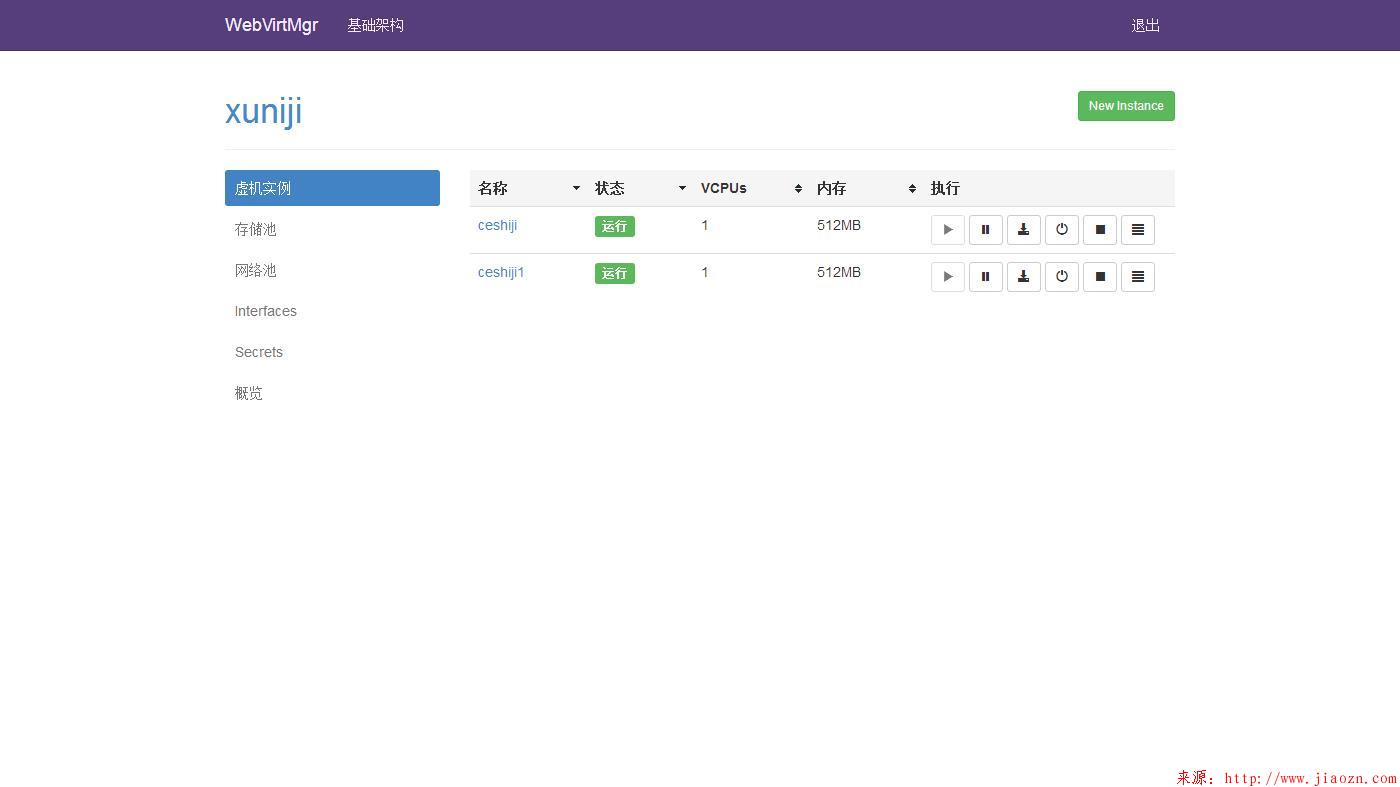The image size is (1400, 787).
Task: Click the save/download icon for ceshiji1
Action: (1023, 277)
